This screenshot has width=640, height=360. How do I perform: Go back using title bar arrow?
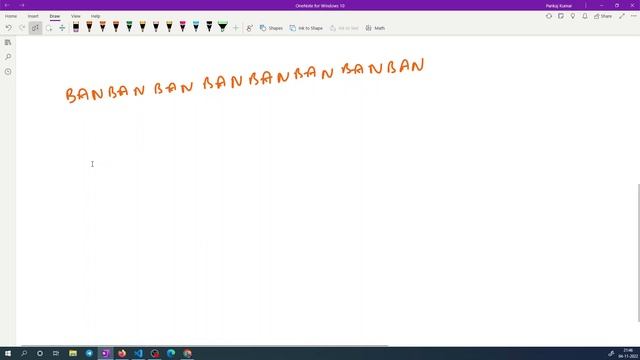click(7, 5)
